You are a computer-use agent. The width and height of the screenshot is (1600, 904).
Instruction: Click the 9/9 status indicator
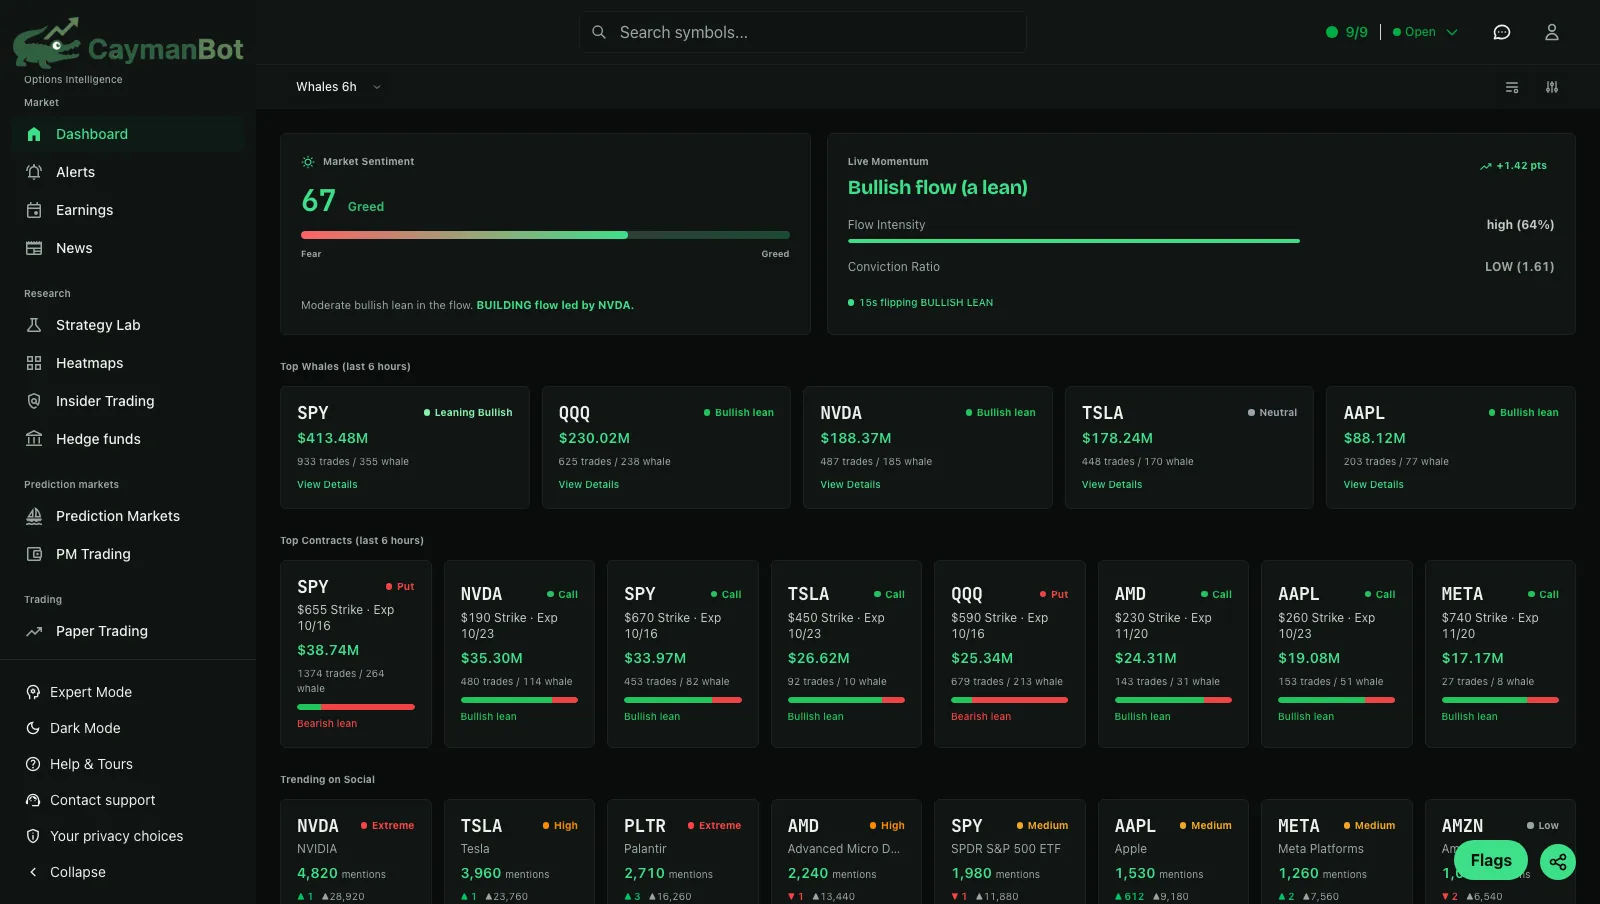point(1346,32)
